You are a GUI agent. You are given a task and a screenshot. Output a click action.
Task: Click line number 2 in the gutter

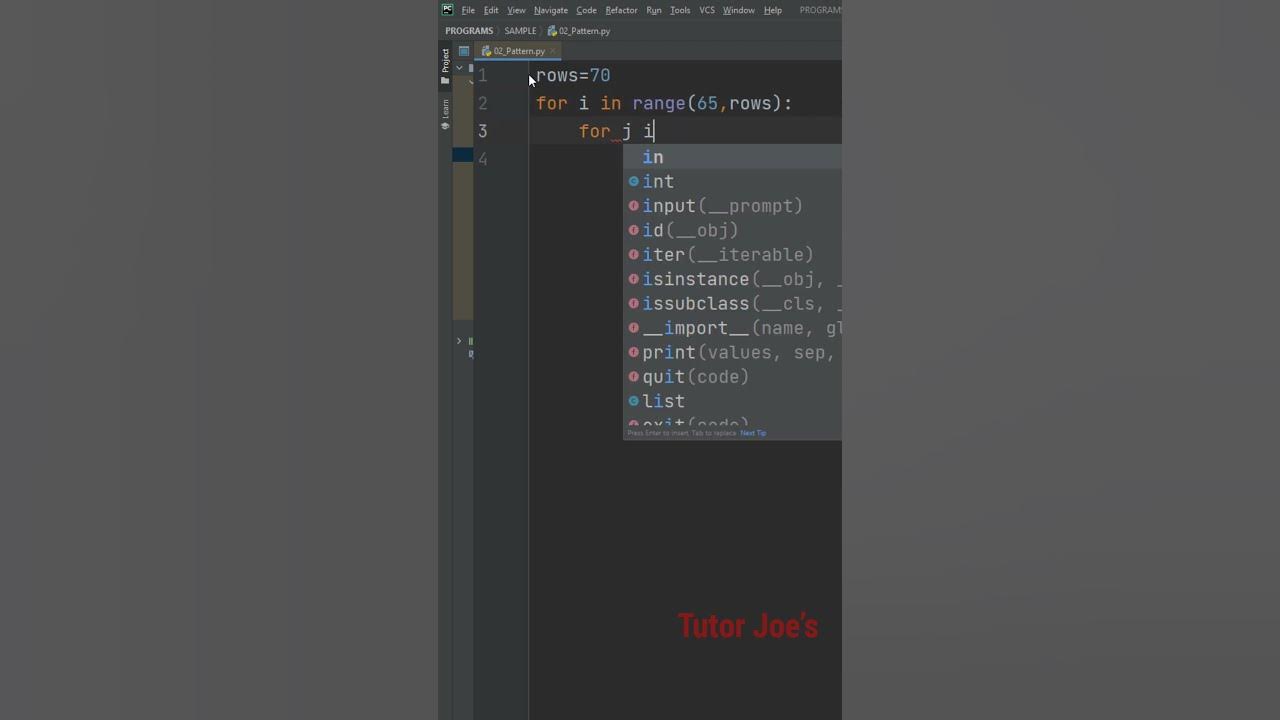pos(483,103)
